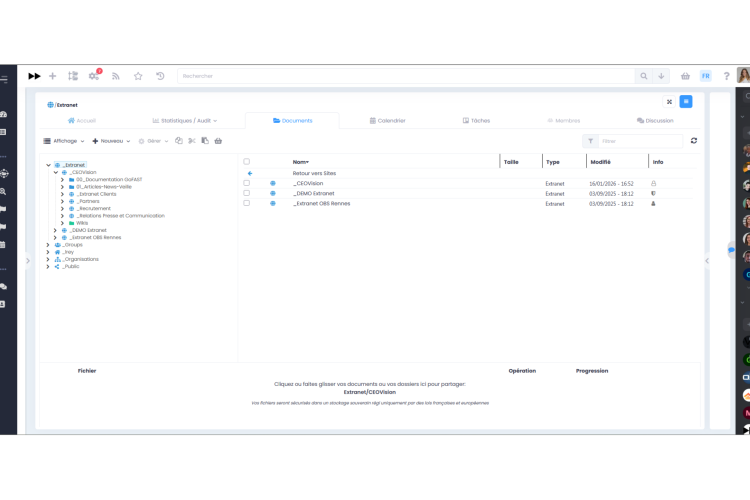Click the refresh icon beside the filter field
The width and height of the screenshot is (750, 500).
pyautogui.click(x=694, y=141)
